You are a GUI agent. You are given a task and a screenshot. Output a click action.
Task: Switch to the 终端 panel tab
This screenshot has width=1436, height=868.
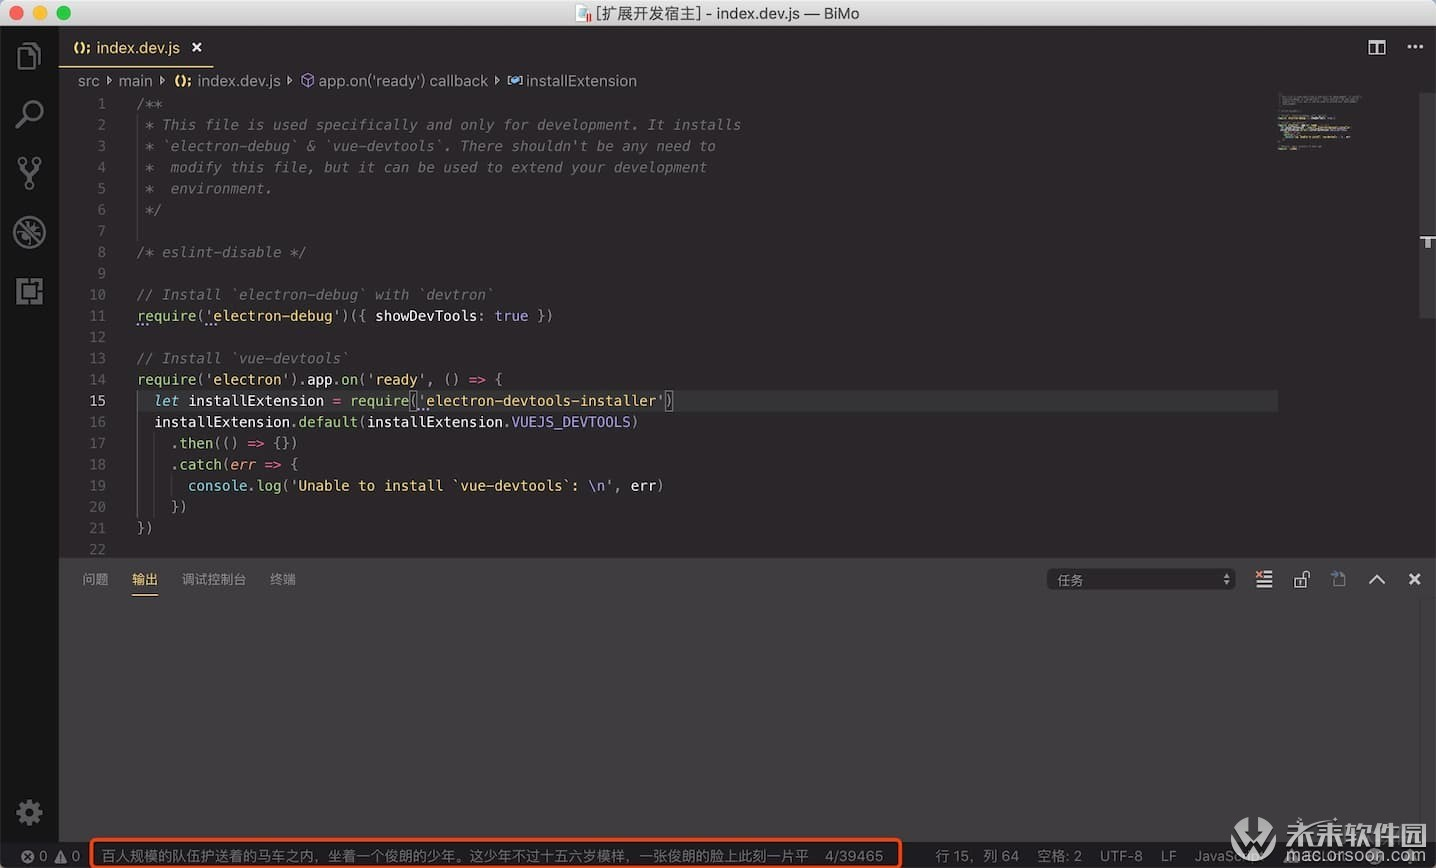tap(283, 579)
